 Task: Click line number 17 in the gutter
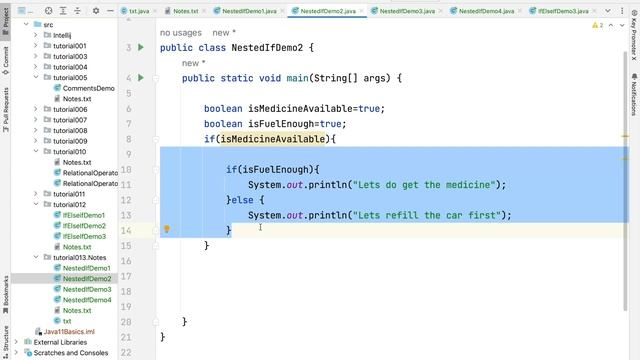127,276
